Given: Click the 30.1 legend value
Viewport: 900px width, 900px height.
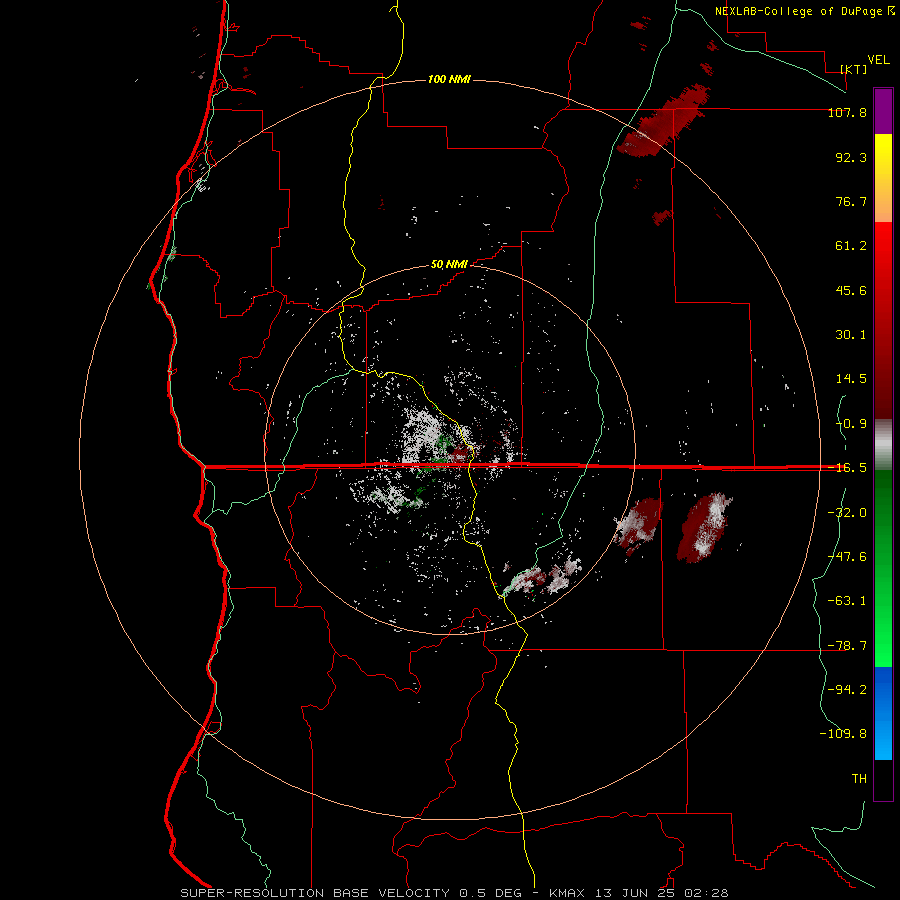Looking at the screenshot, I should [851, 335].
